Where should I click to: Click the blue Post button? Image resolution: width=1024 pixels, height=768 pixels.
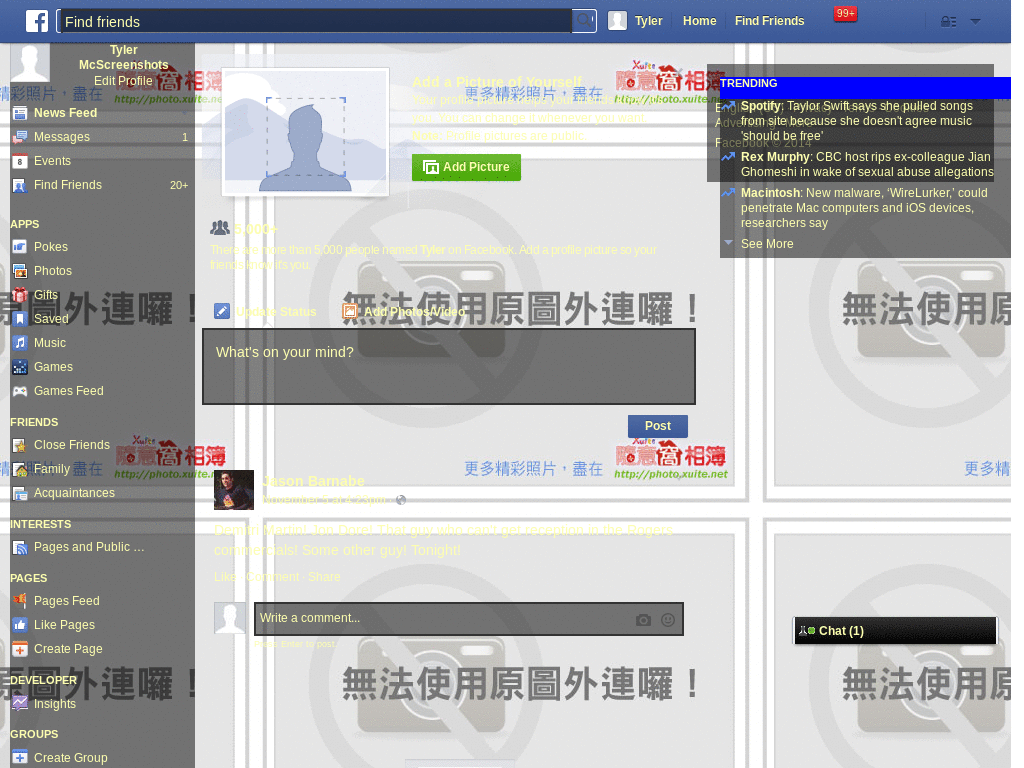tap(658, 426)
